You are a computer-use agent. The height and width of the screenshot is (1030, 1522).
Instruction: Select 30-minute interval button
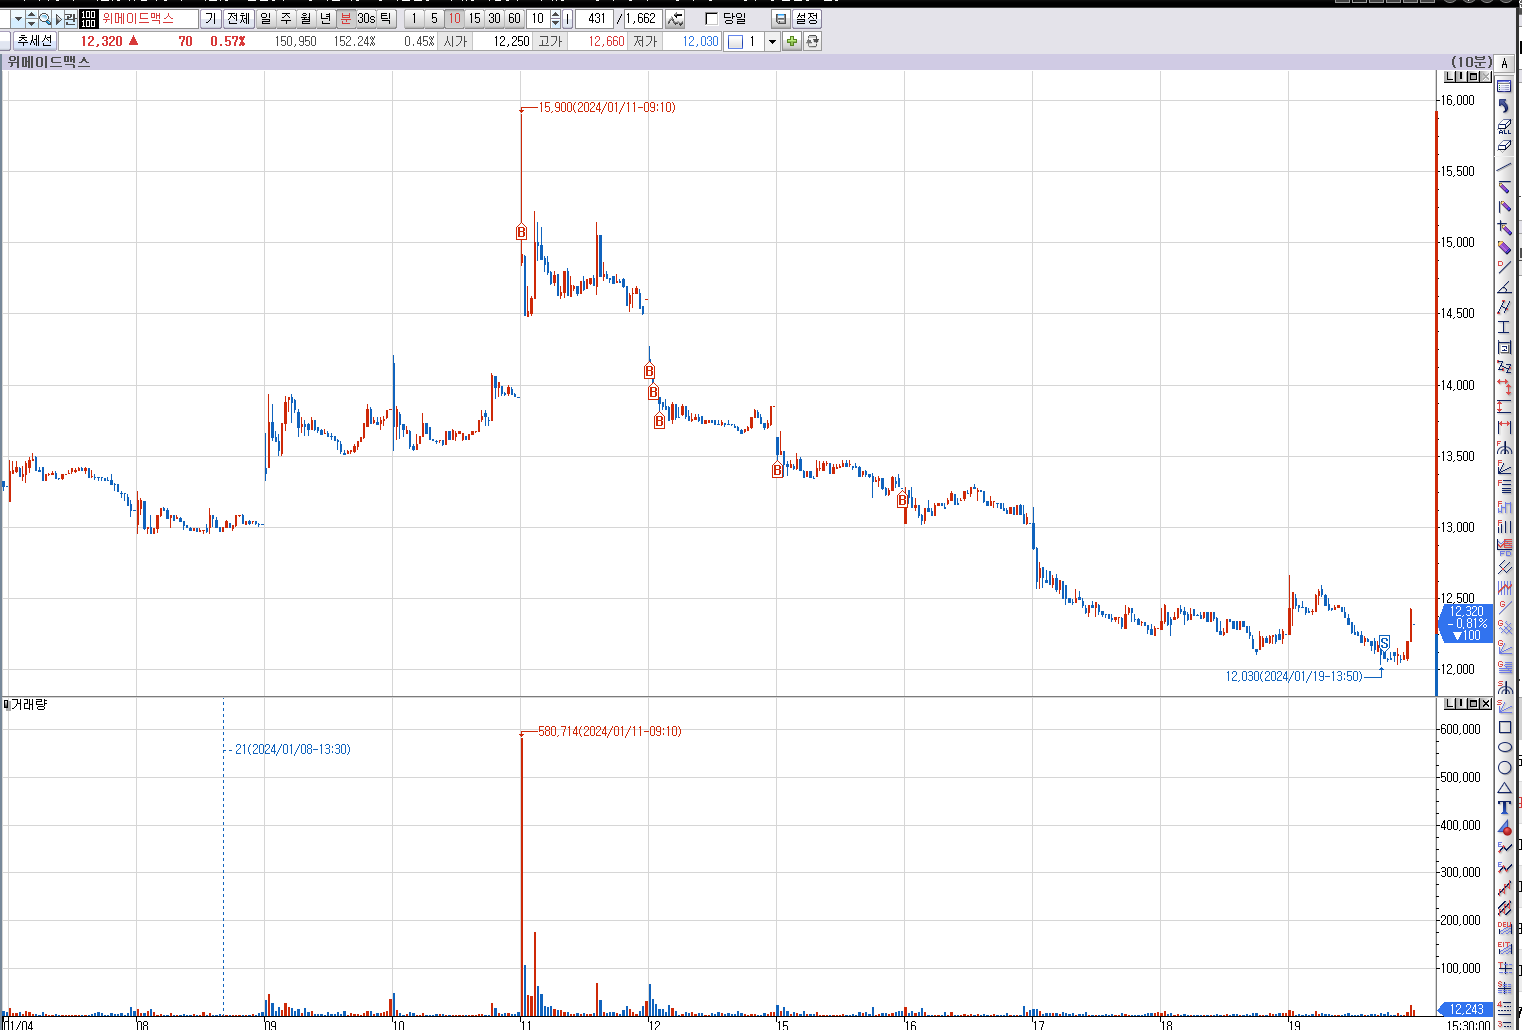(x=494, y=19)
